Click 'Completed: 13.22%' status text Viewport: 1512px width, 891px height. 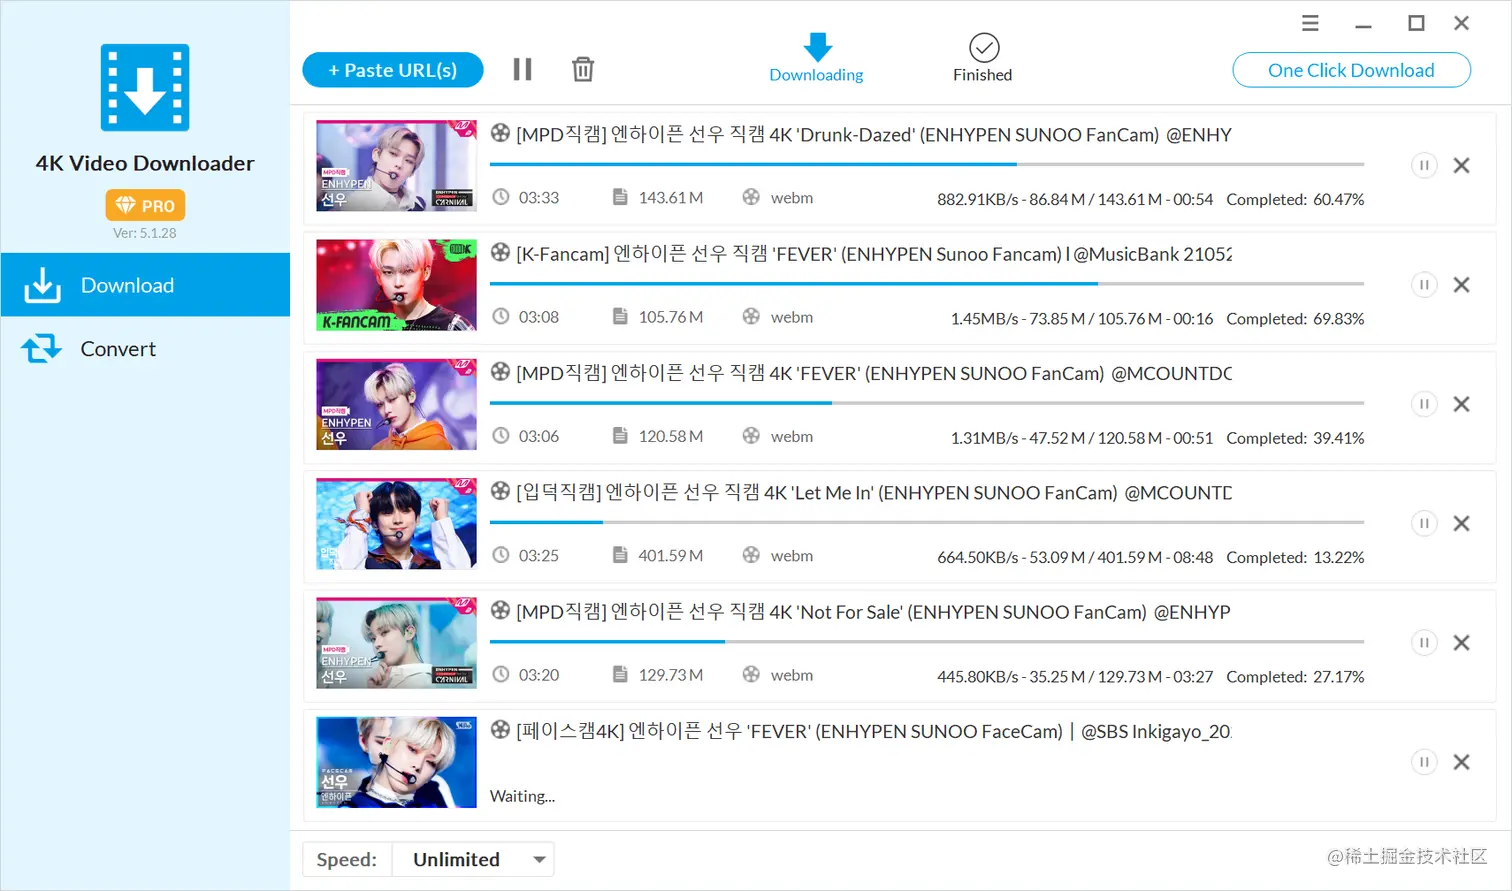click(1295, 557)
